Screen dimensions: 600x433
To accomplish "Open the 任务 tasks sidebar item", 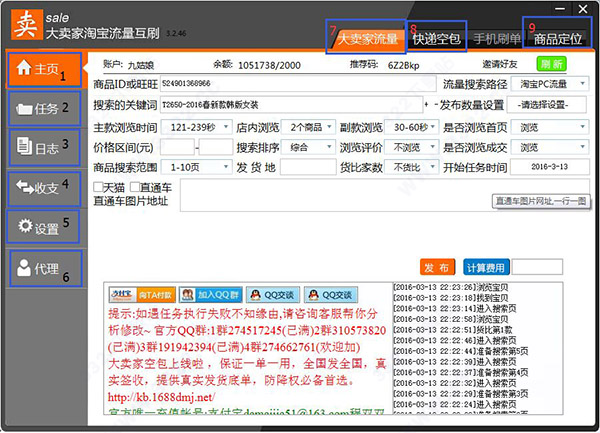I will point(44,109).
